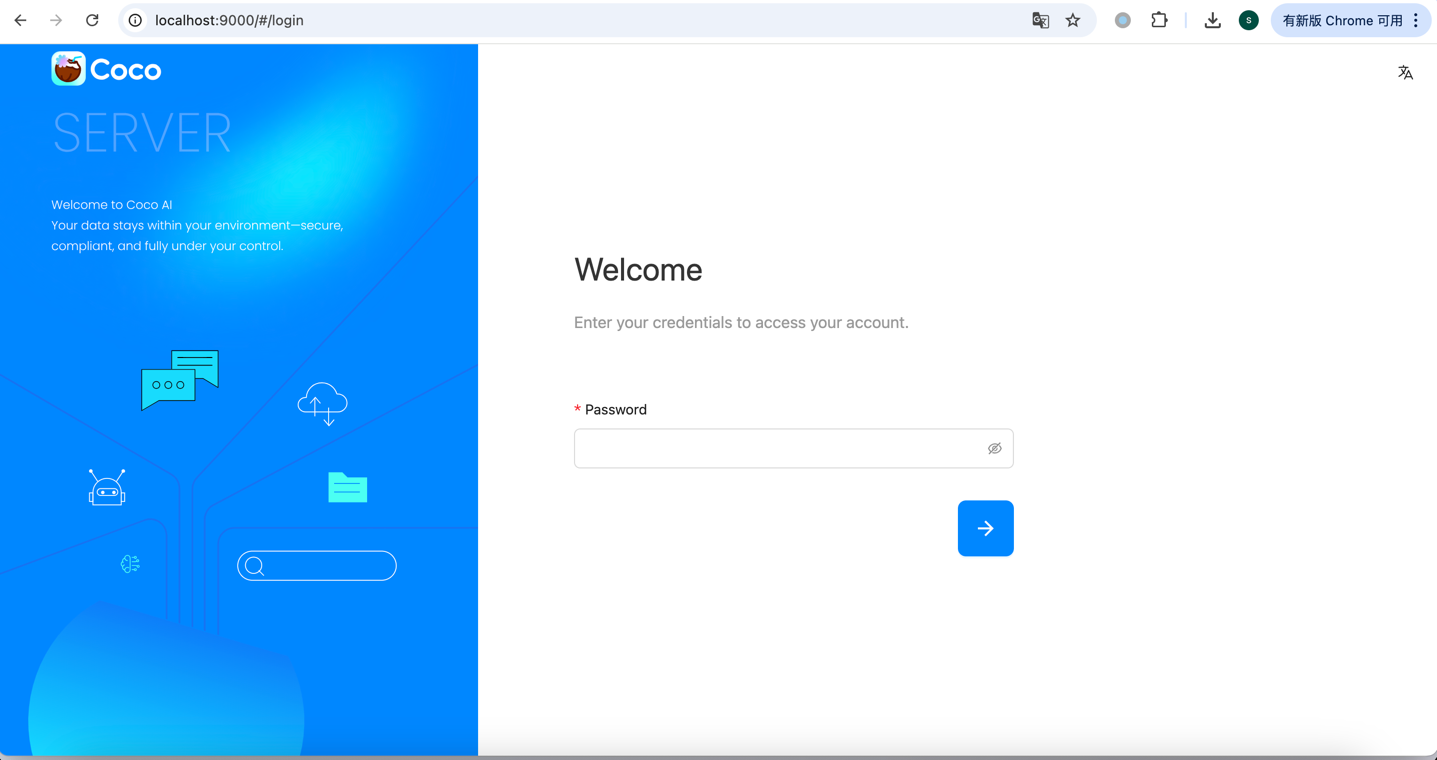Bookmark this page with the star icon
The width and height of the screenshot is (1437, 760).
(1073, 20)
